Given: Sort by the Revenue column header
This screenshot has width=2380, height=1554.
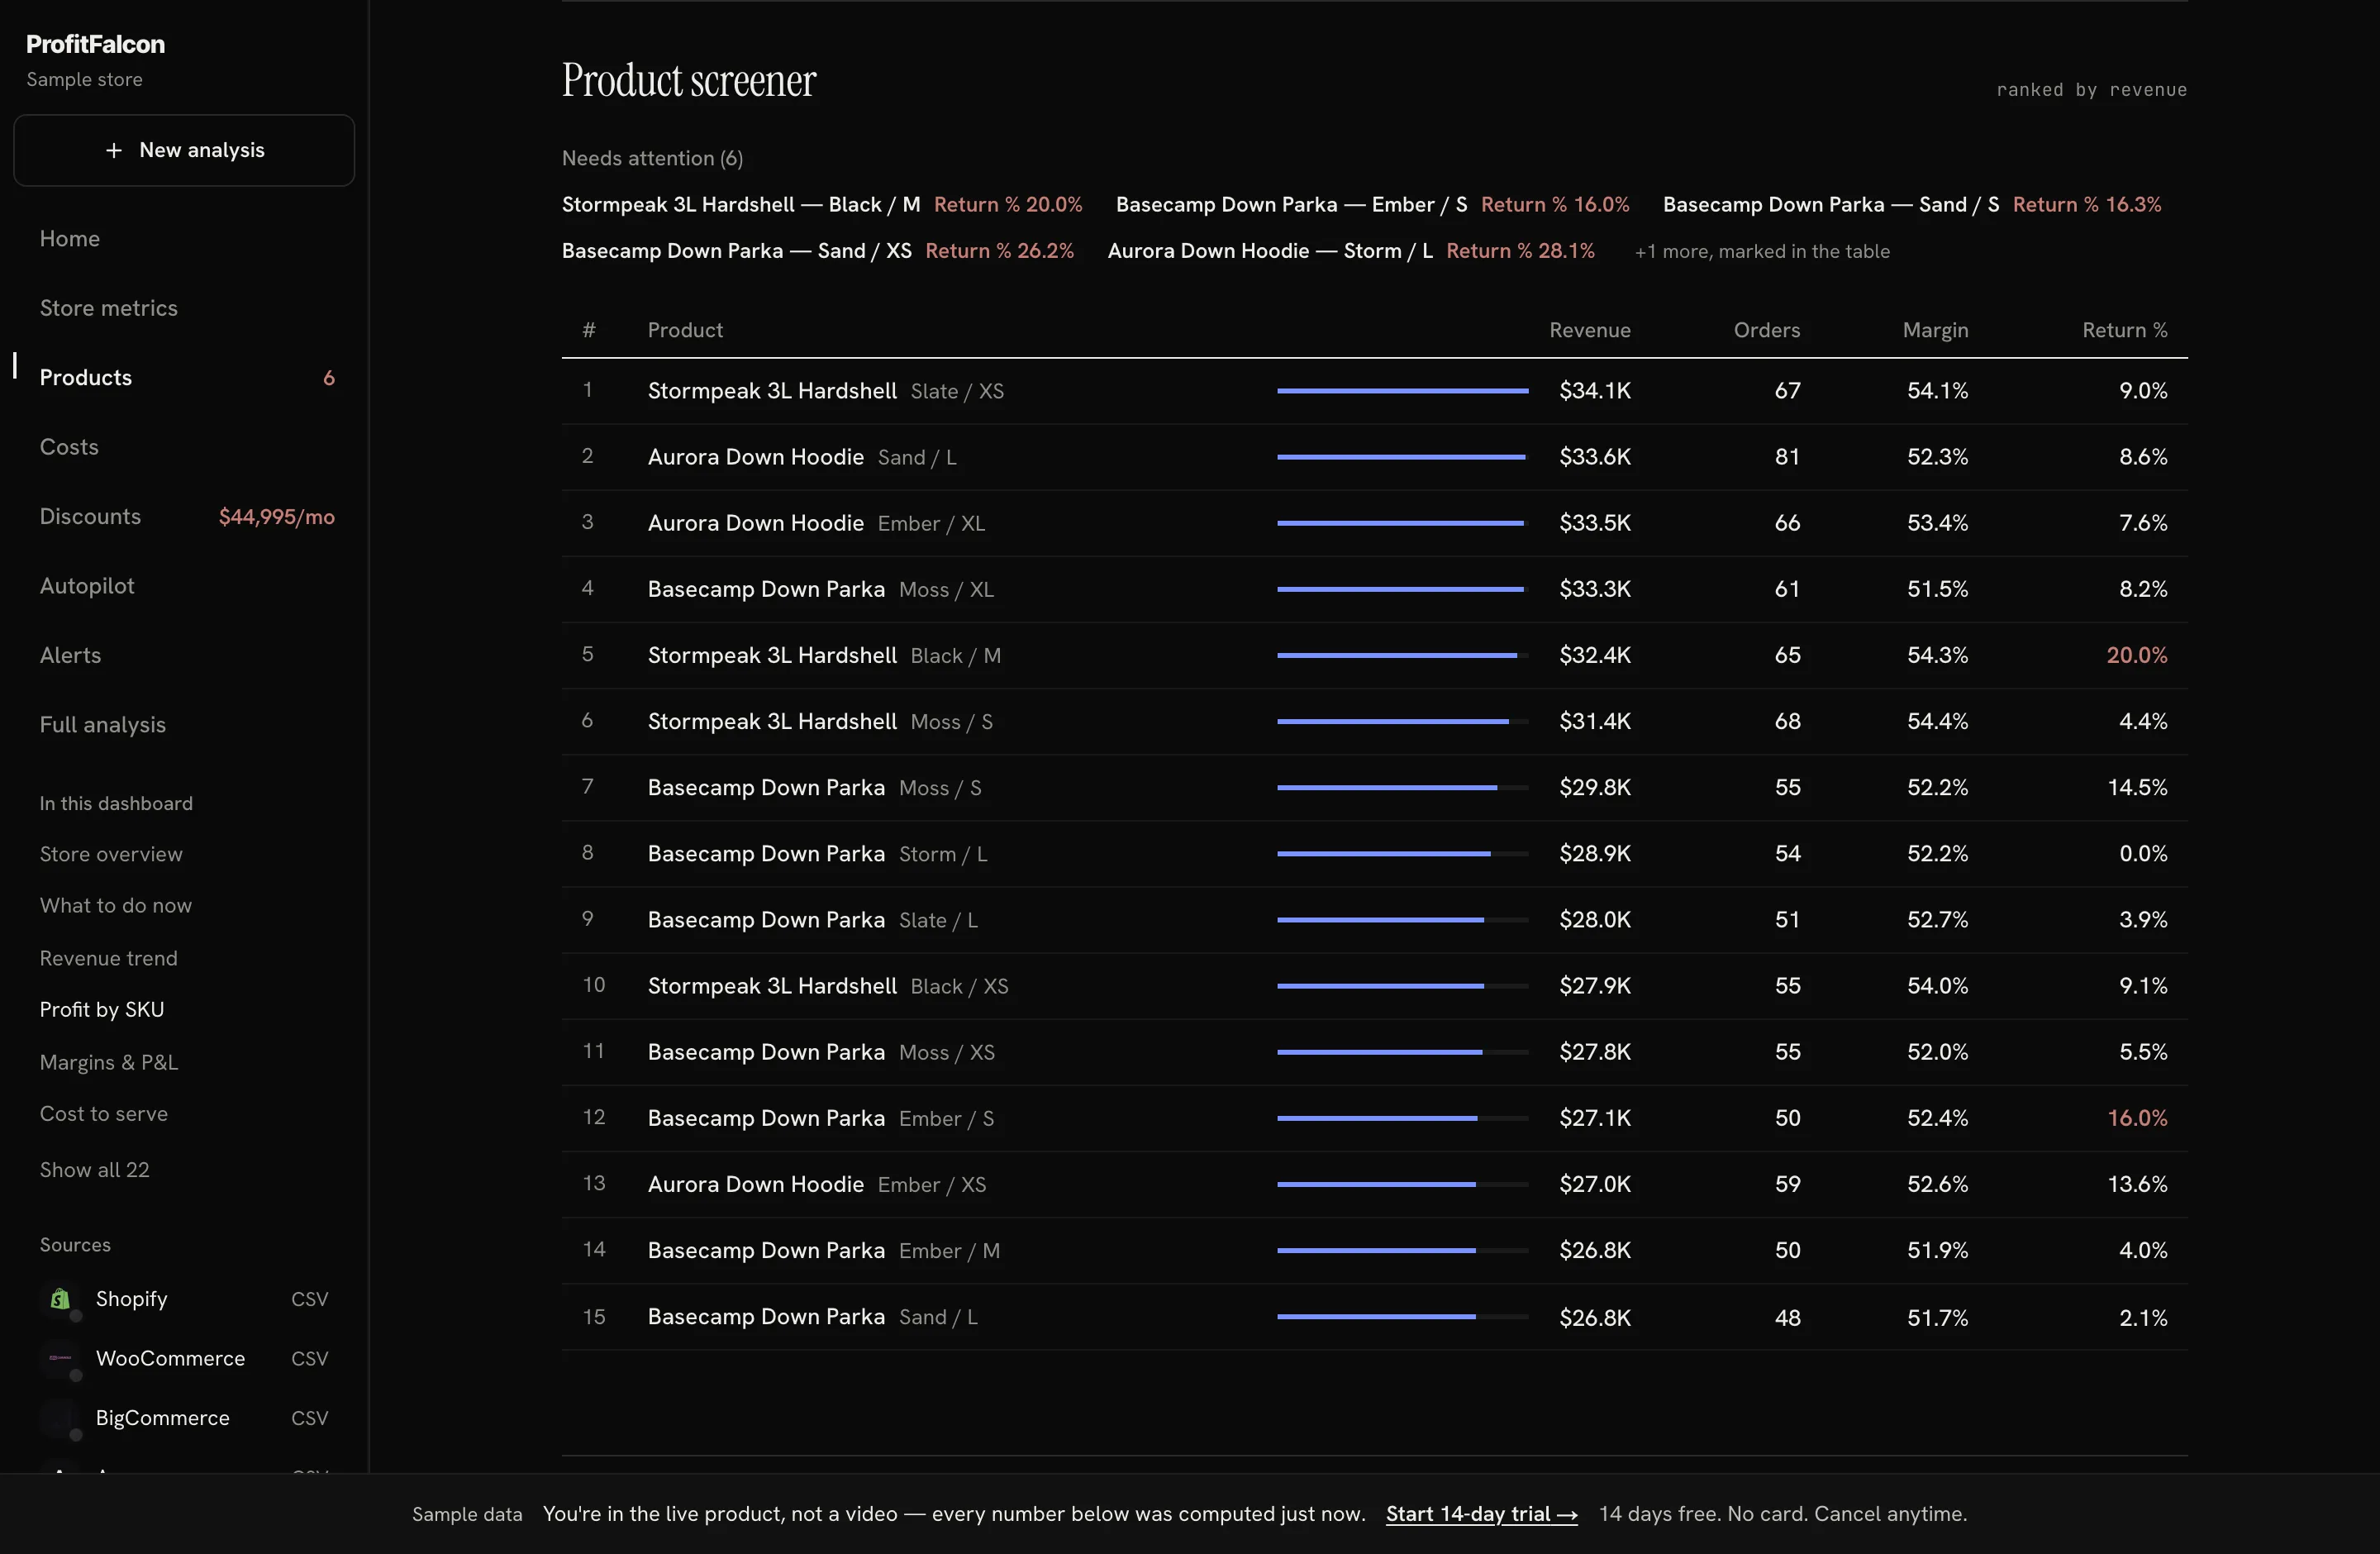Looking at the screenshot, I should (1590, 330).
